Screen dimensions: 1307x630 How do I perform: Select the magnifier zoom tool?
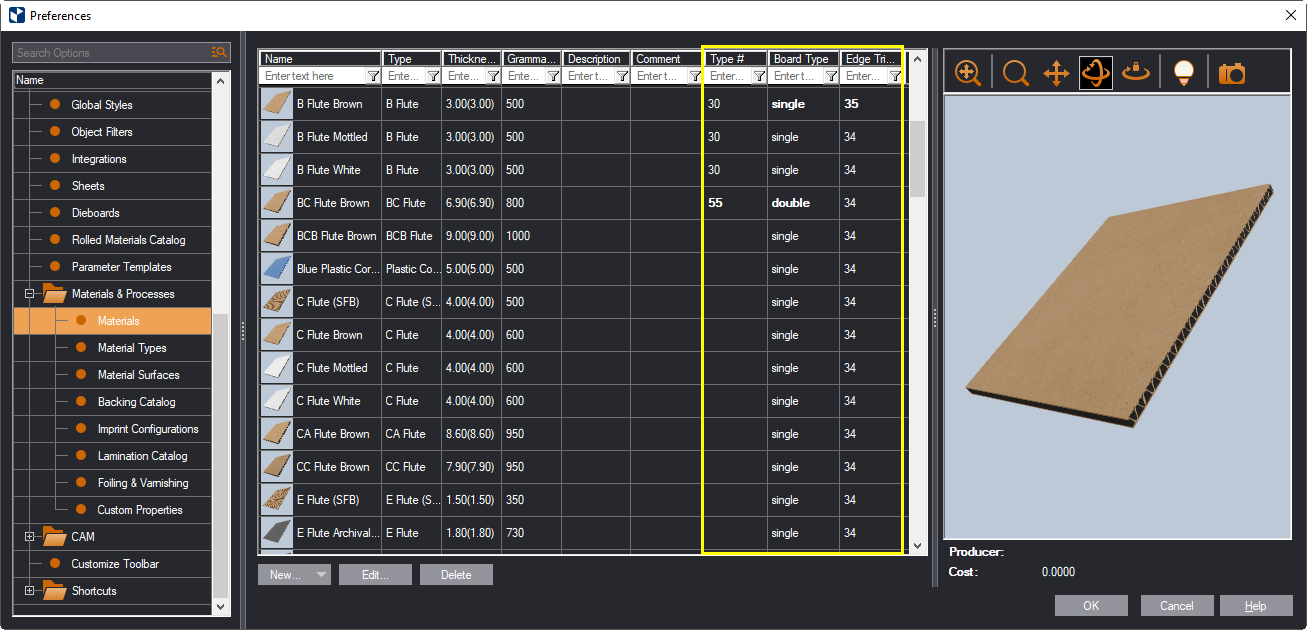pos(1015,73)
